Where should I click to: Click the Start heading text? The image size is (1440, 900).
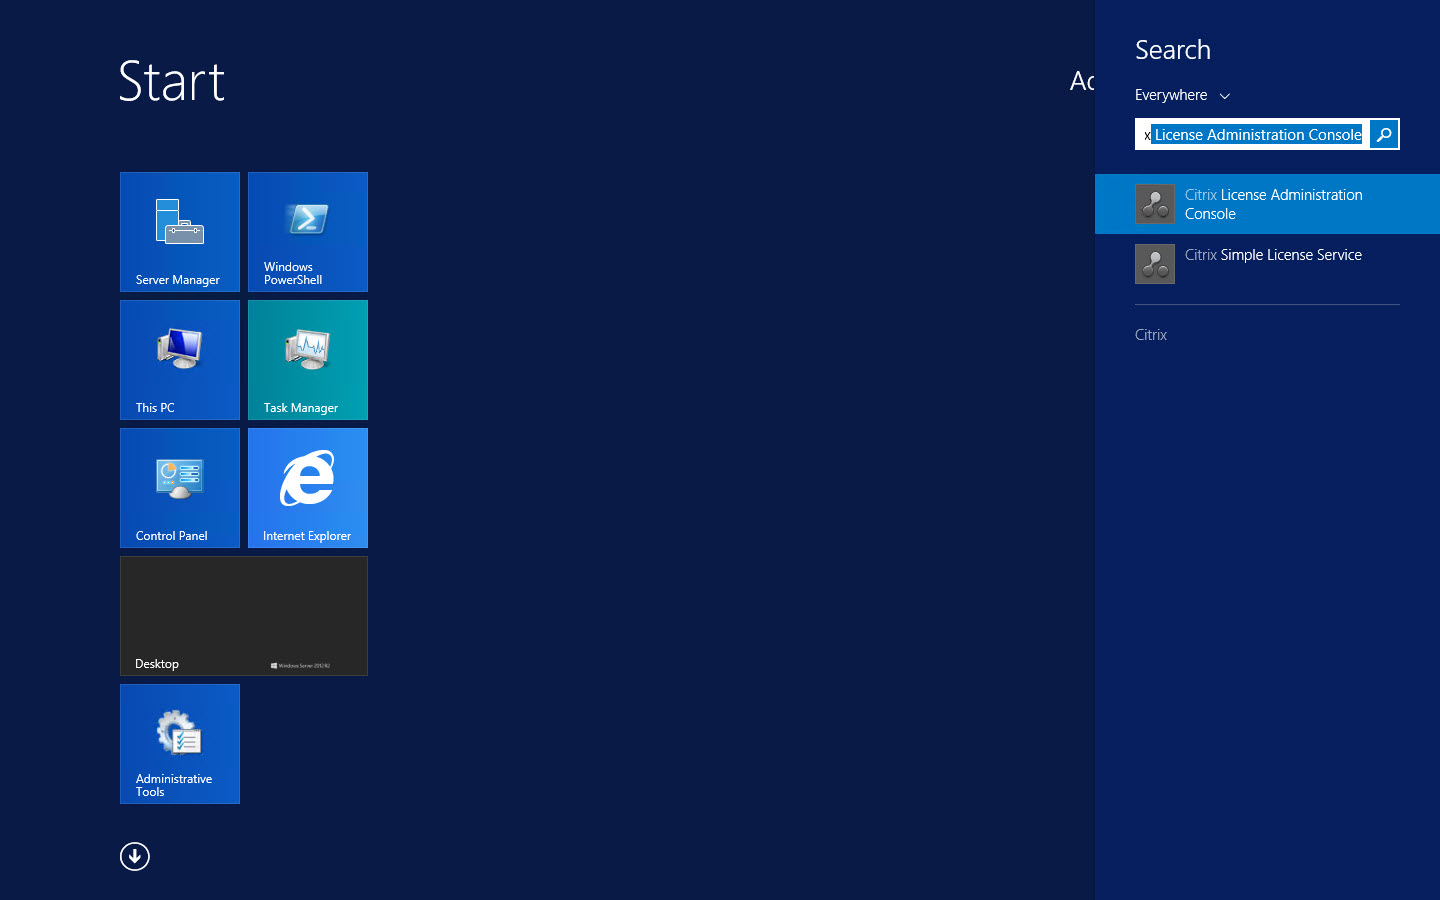click(x=171, y=81)
